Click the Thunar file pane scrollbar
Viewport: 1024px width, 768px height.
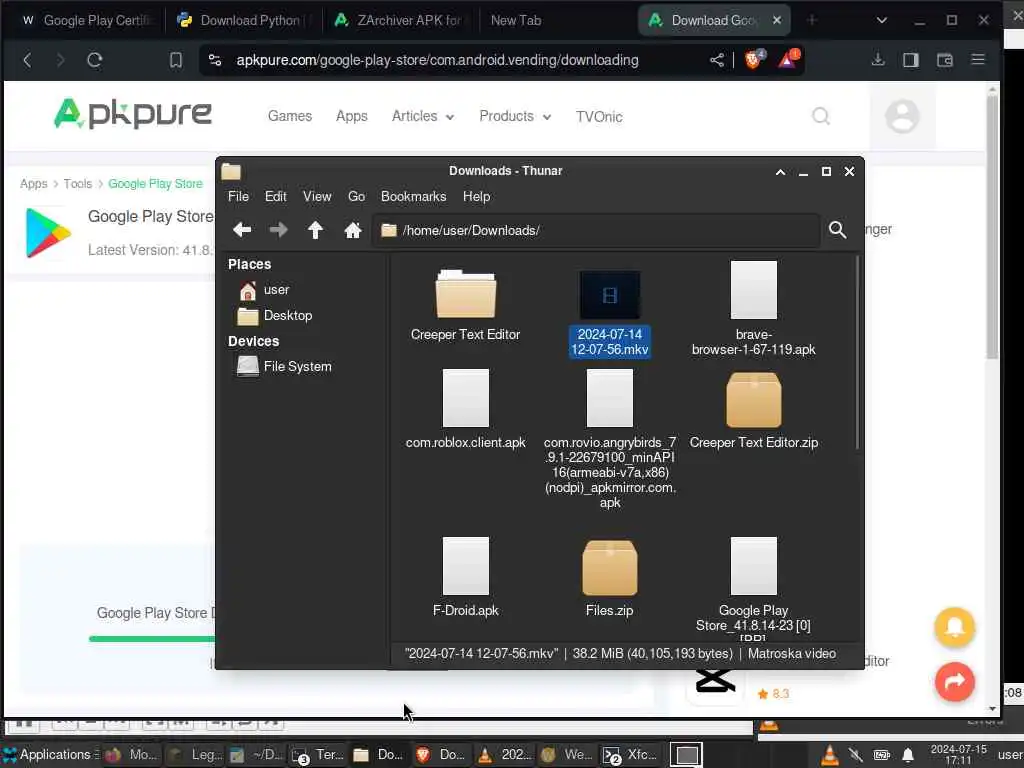(857, 353)
